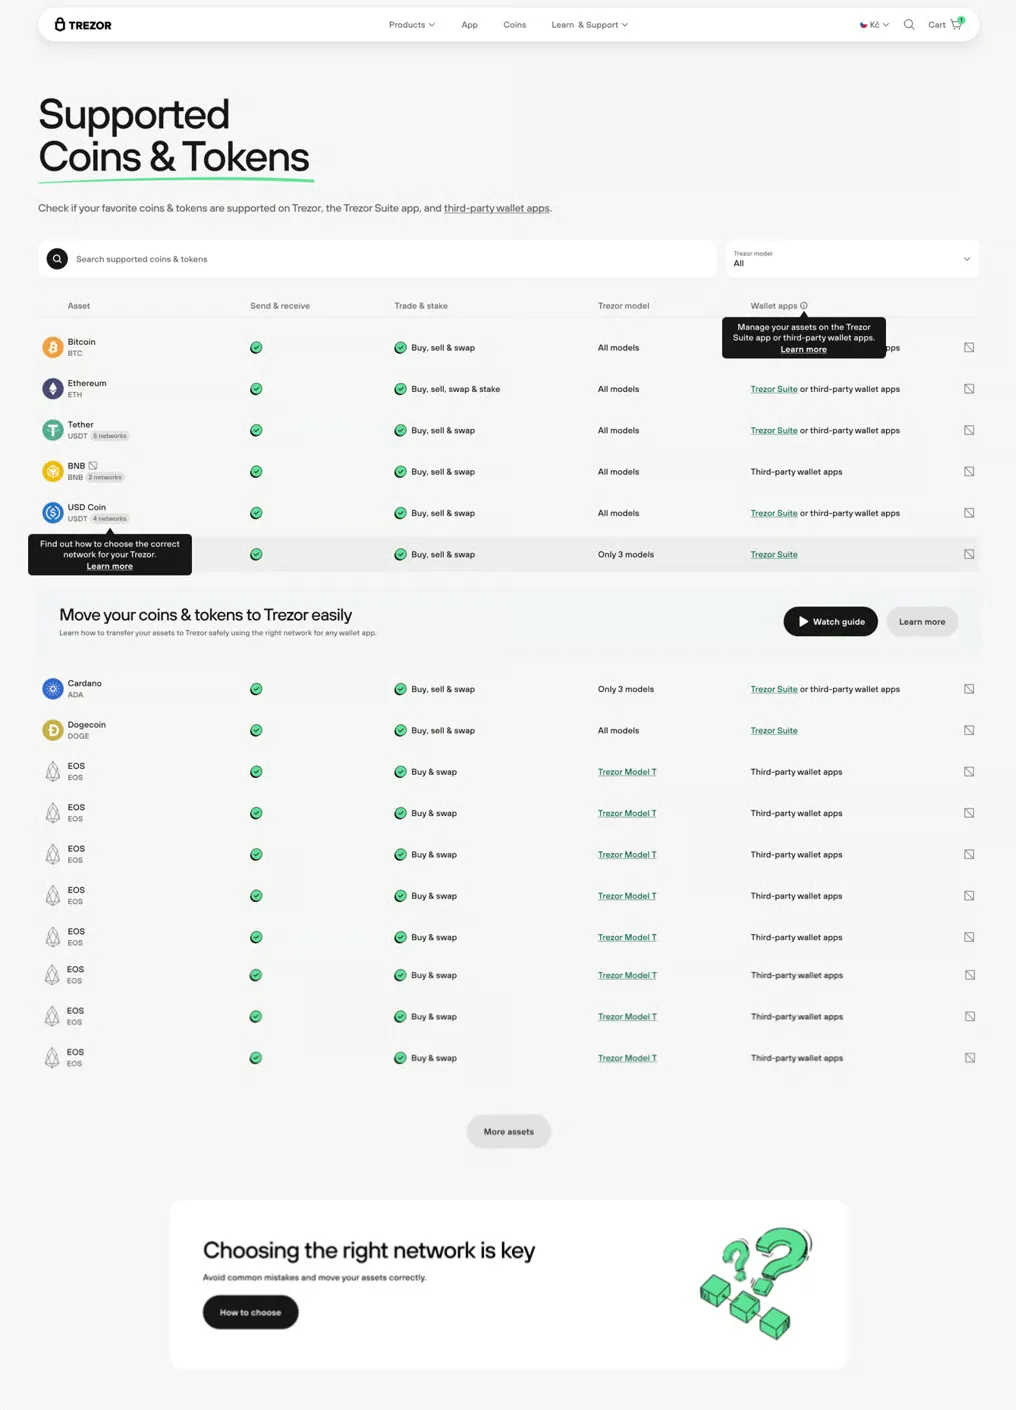Click 'All models' in Dogecoin row

coord(618,731)
